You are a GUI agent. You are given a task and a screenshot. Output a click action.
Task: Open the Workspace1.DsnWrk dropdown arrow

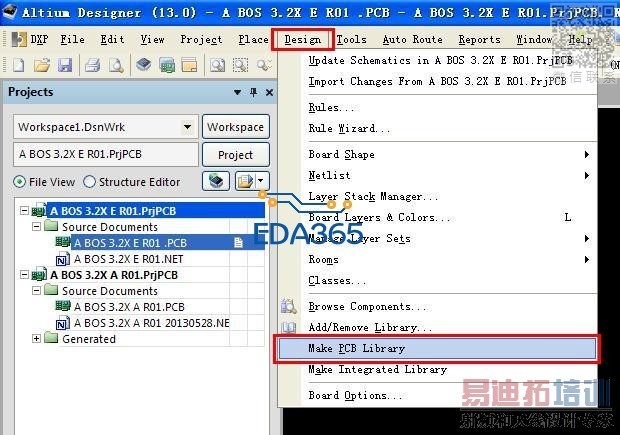pos(187,127)
